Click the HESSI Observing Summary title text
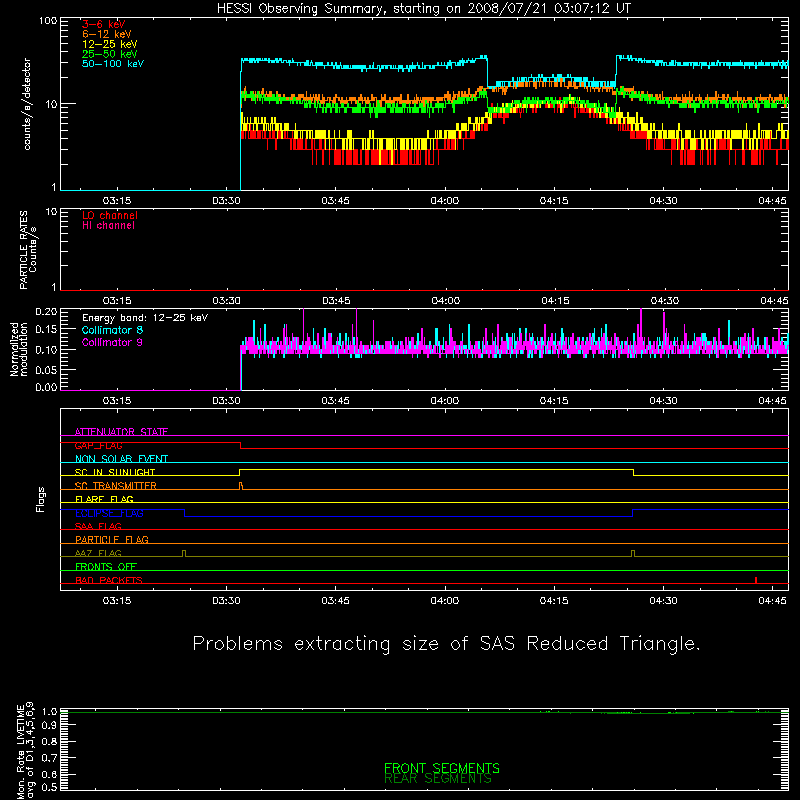 423,9
